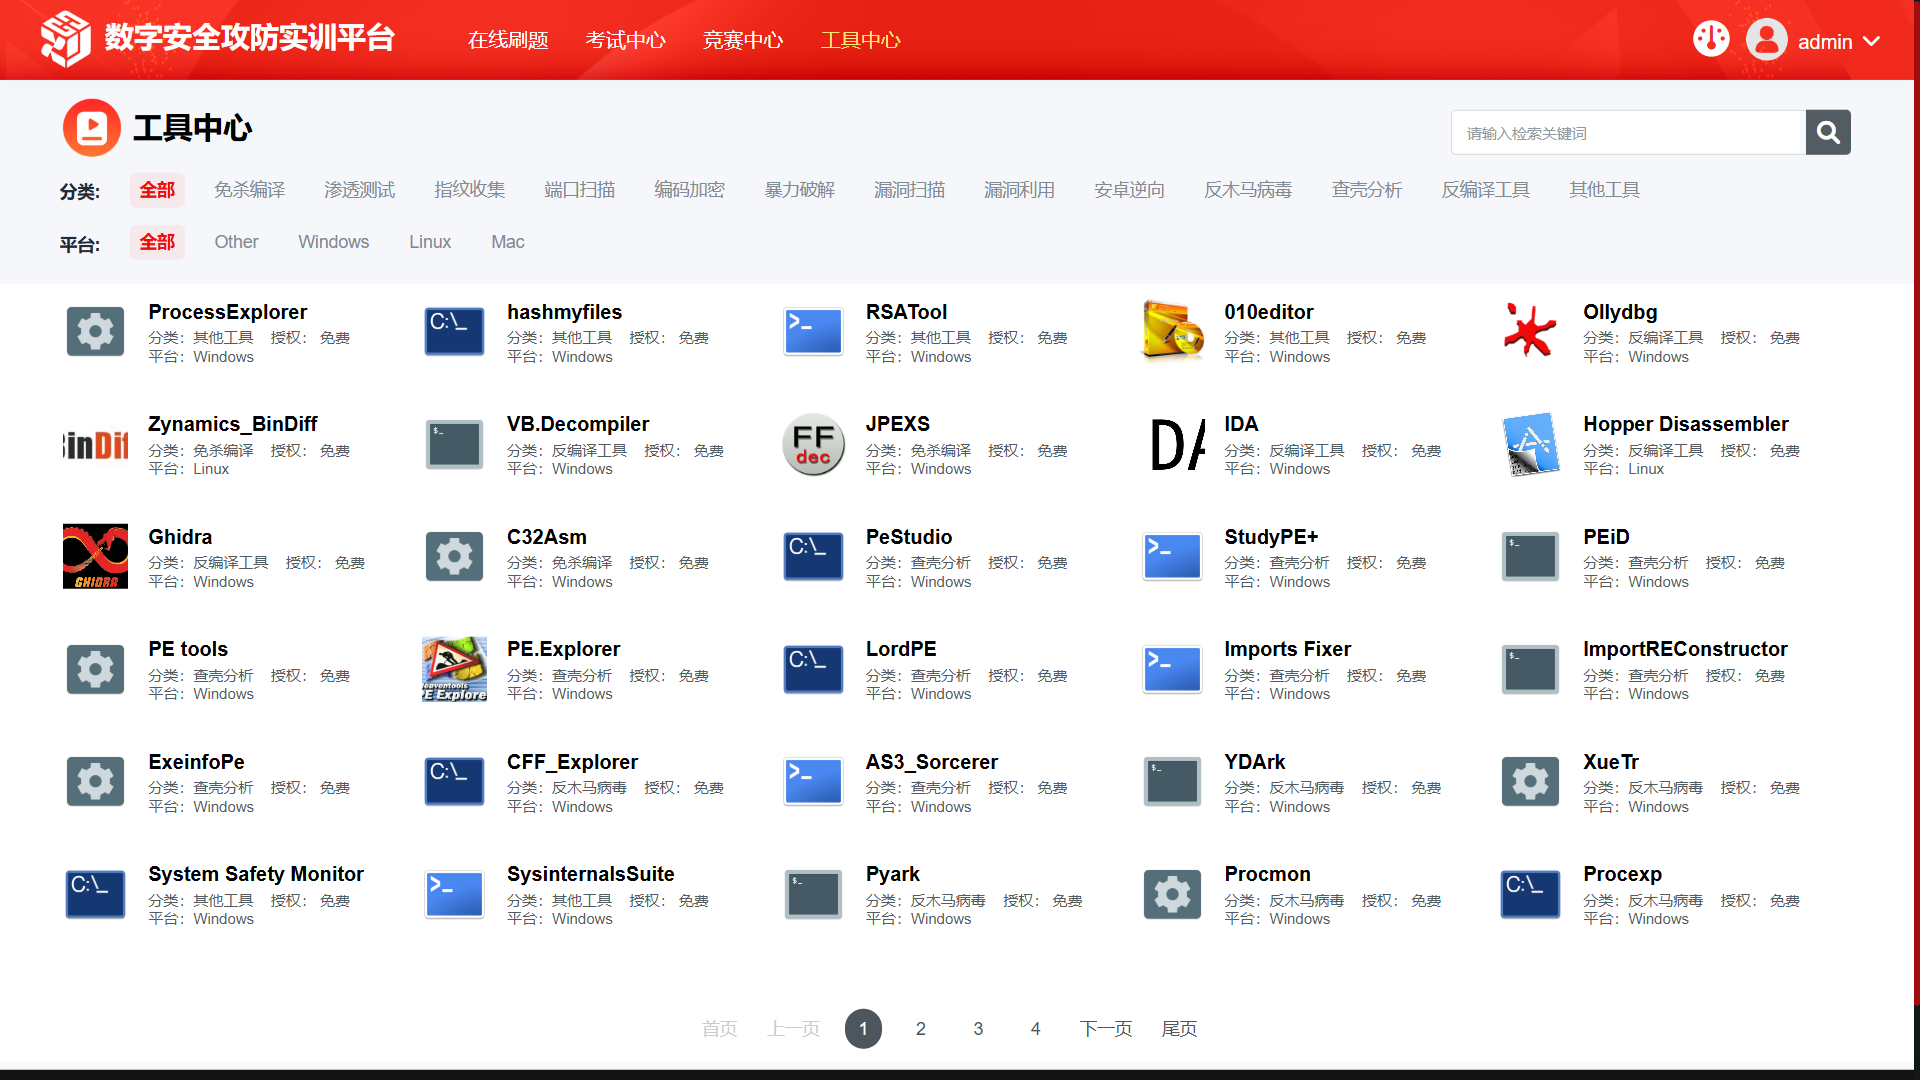The image size is (1920, 1080).
Task: Open the 在线刷题 menu
Action: (508, 40)
